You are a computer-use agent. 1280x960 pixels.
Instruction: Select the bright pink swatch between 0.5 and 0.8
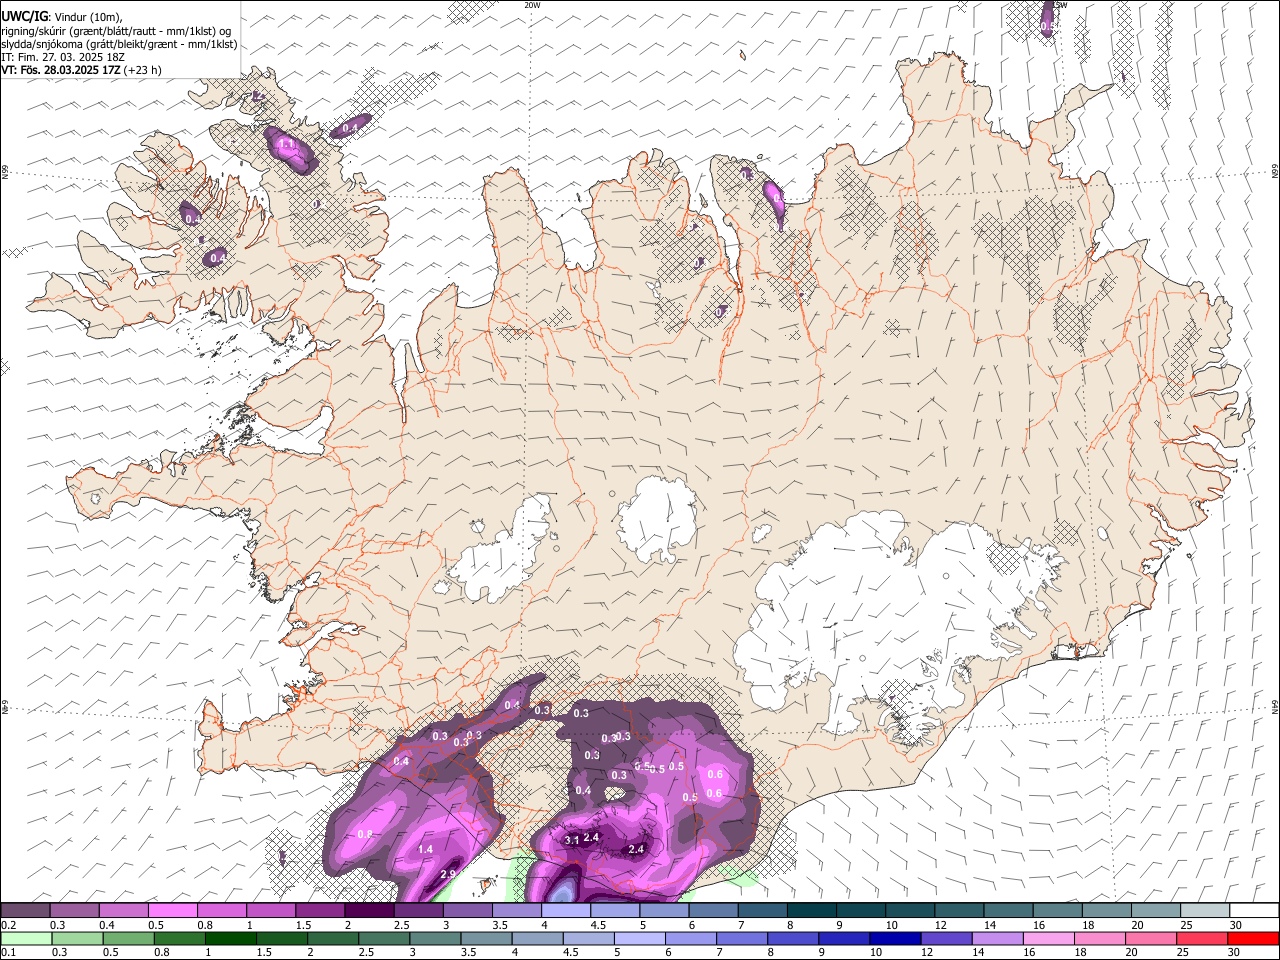(172, 910)
